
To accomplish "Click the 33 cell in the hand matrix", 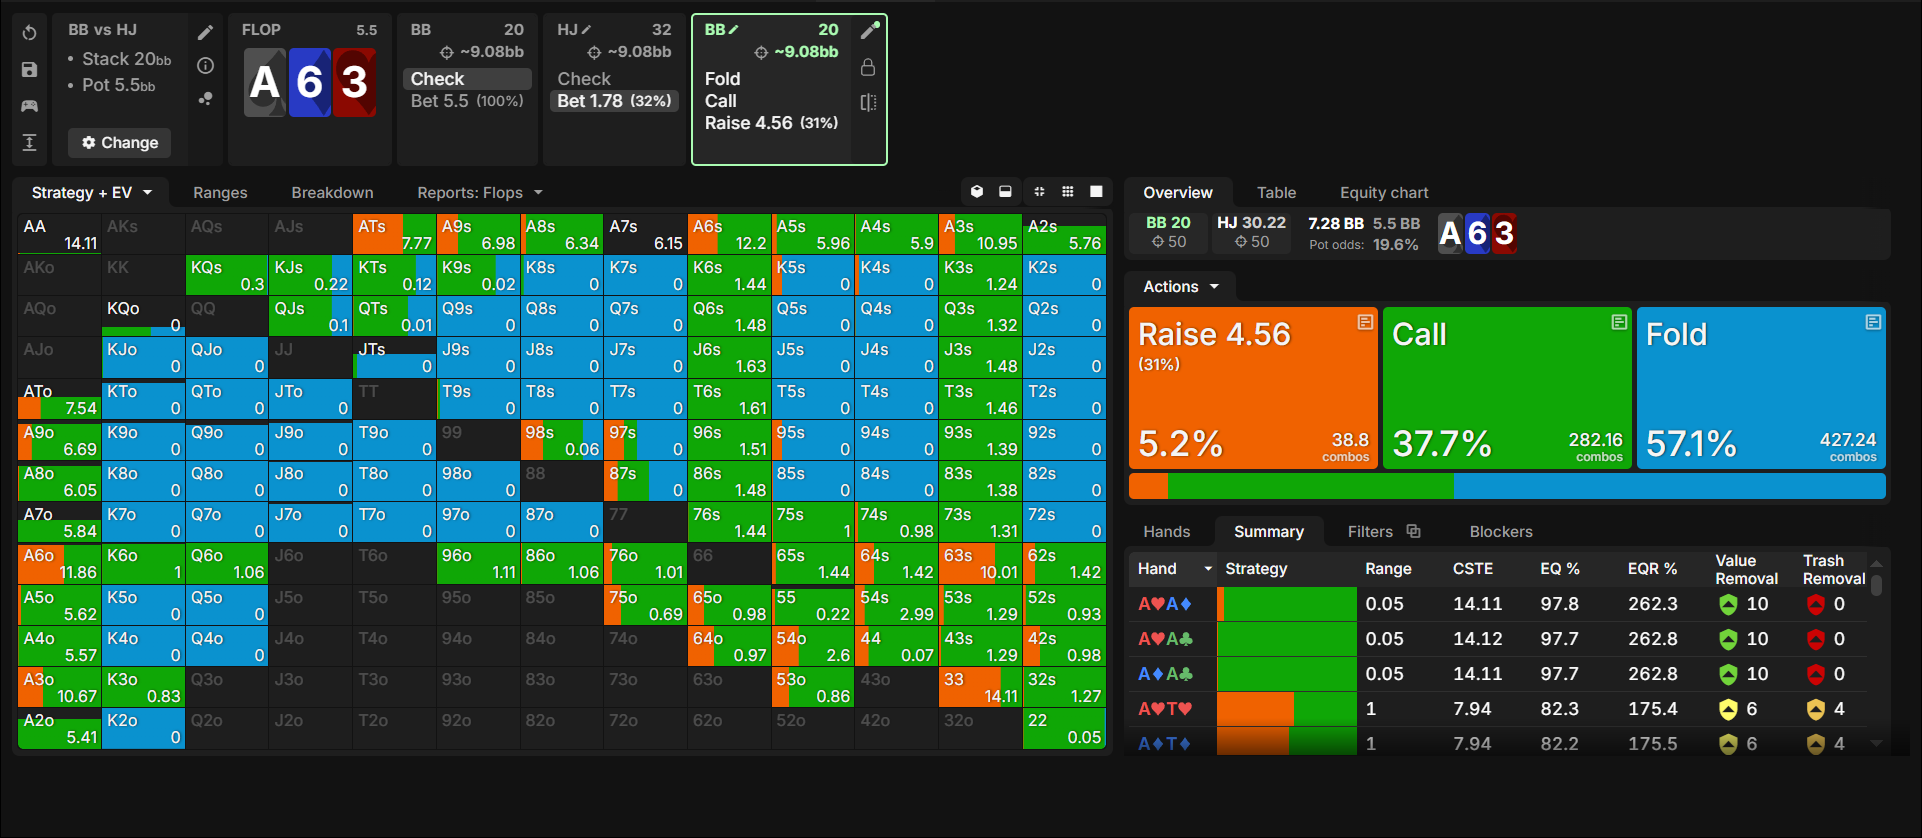I will click(980, 687).
